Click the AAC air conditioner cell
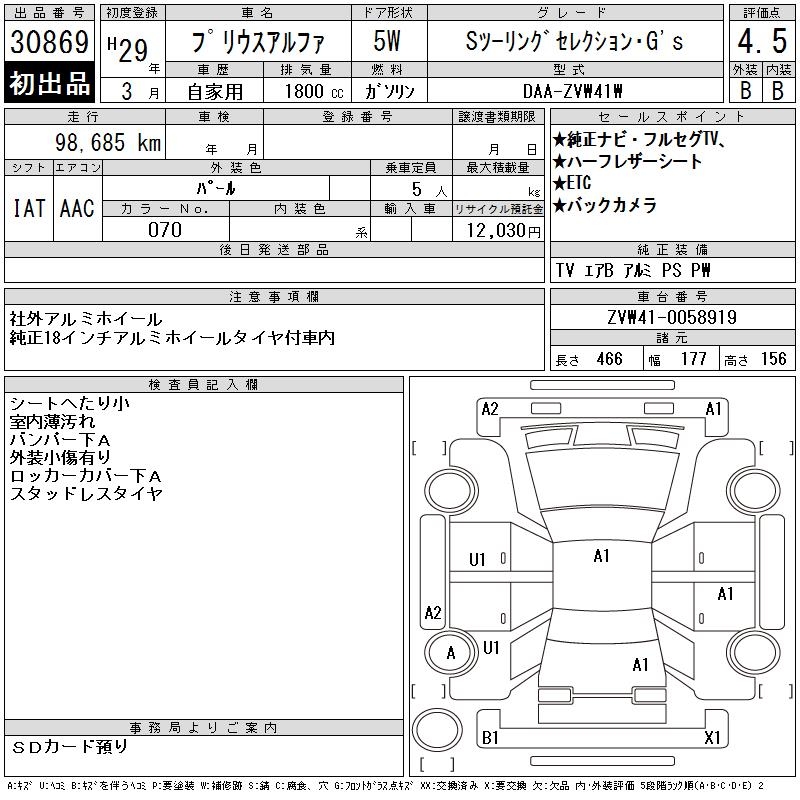Image resolution: width=800 pixels, height=800 pixels. [x=77, y=208]
